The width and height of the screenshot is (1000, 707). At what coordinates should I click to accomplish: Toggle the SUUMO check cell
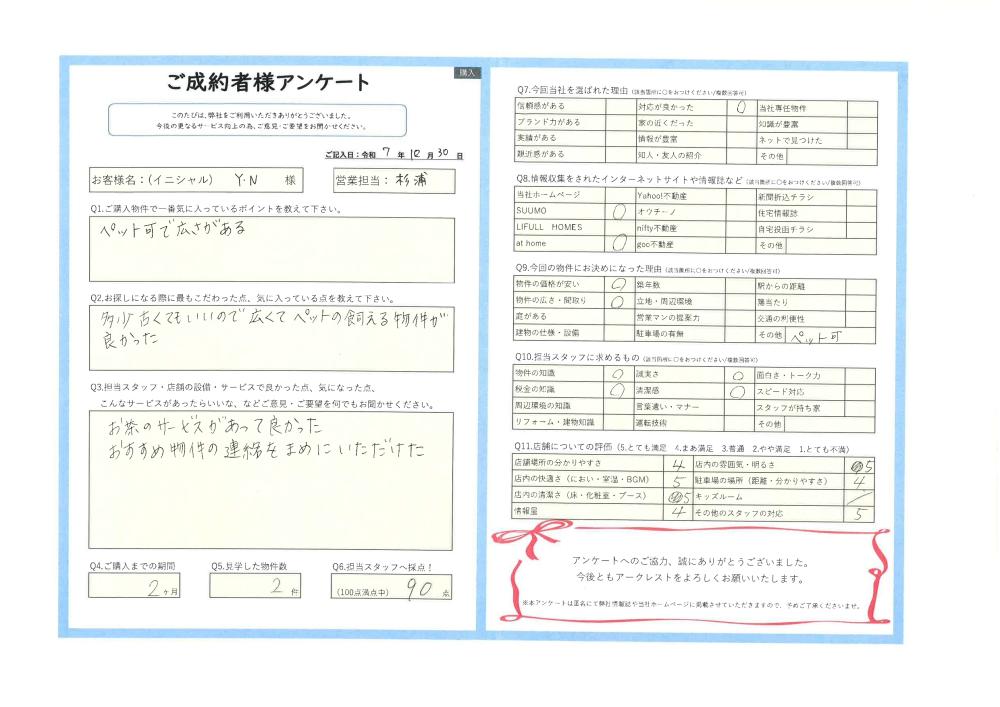pyautogui.click(x=619, y=212)
